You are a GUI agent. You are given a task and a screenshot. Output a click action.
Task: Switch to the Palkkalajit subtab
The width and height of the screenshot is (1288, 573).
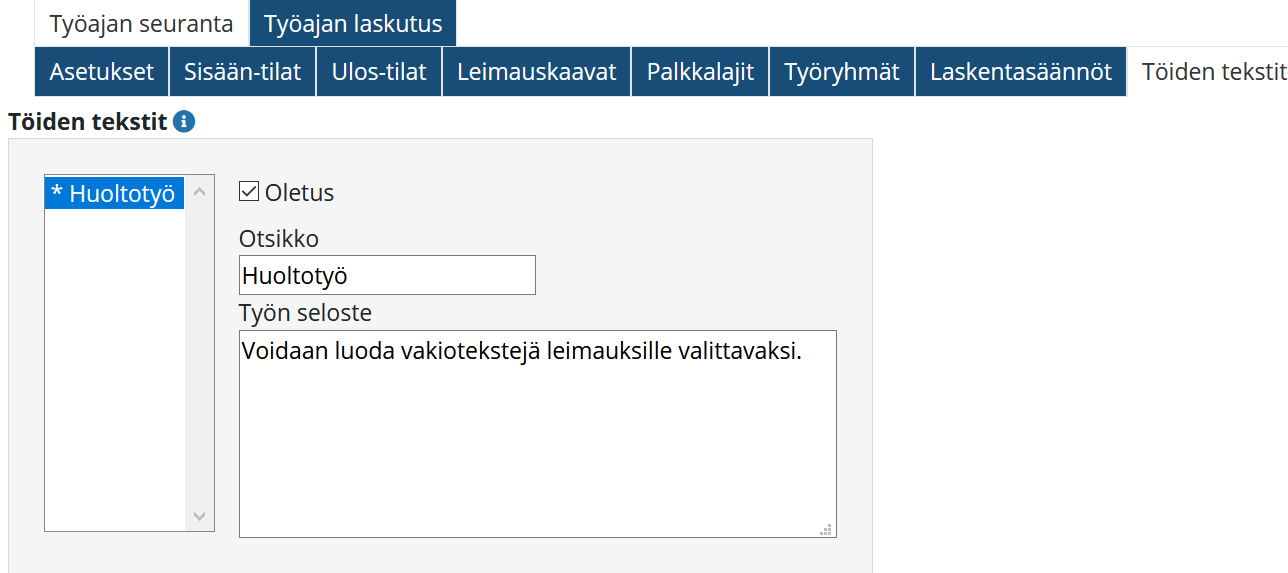[x=700, y=72]
